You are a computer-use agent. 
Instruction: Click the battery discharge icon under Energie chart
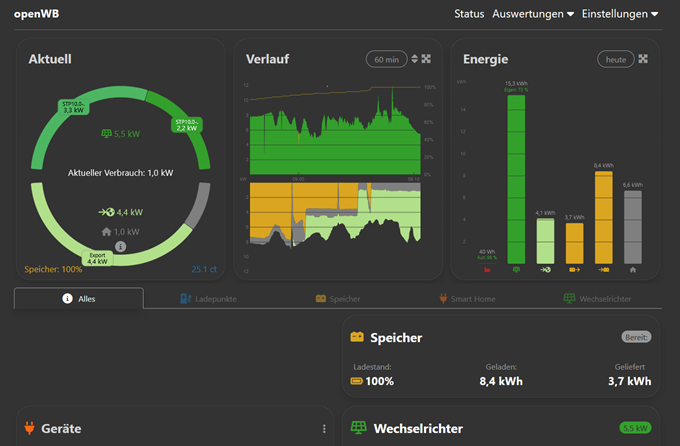click(574, 269)
